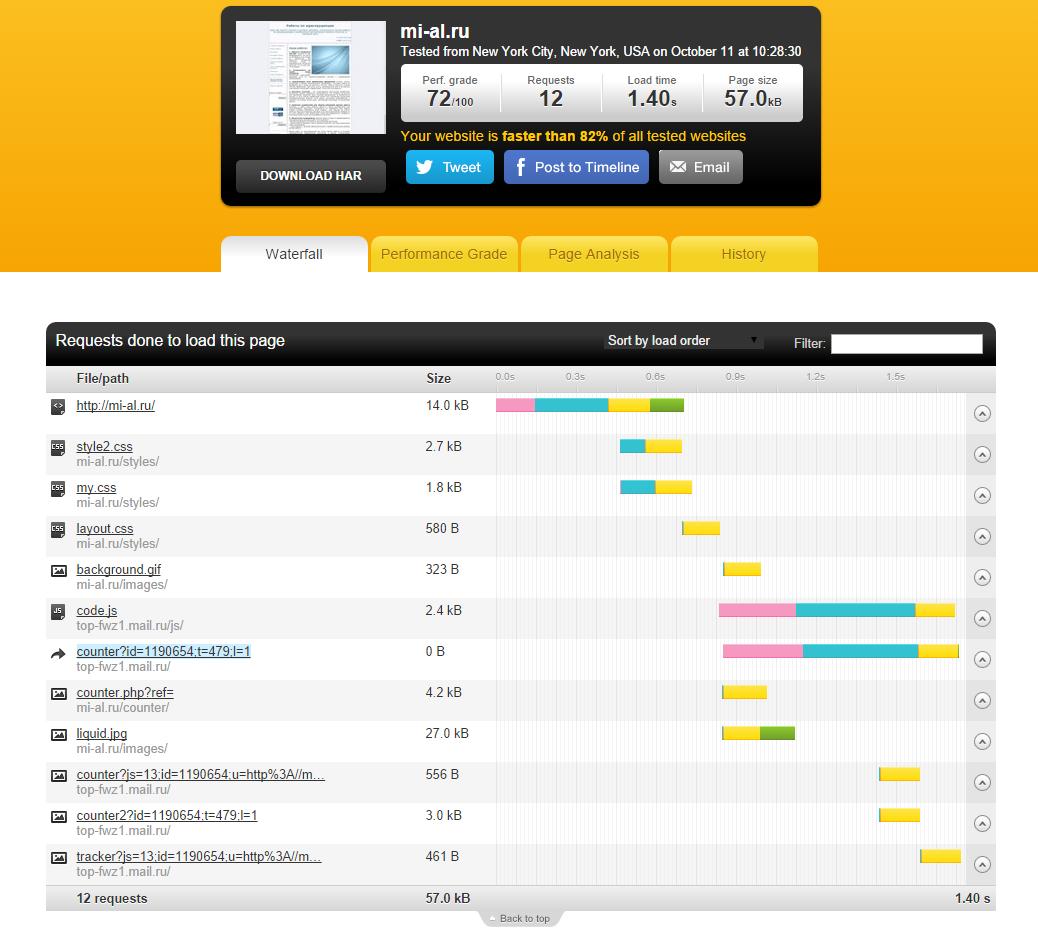Image resolution: width=1038 pixels, height=947 pixels.
Task: Click the HTML document icon for mi-al.ru
Action: tap(58, 406)
